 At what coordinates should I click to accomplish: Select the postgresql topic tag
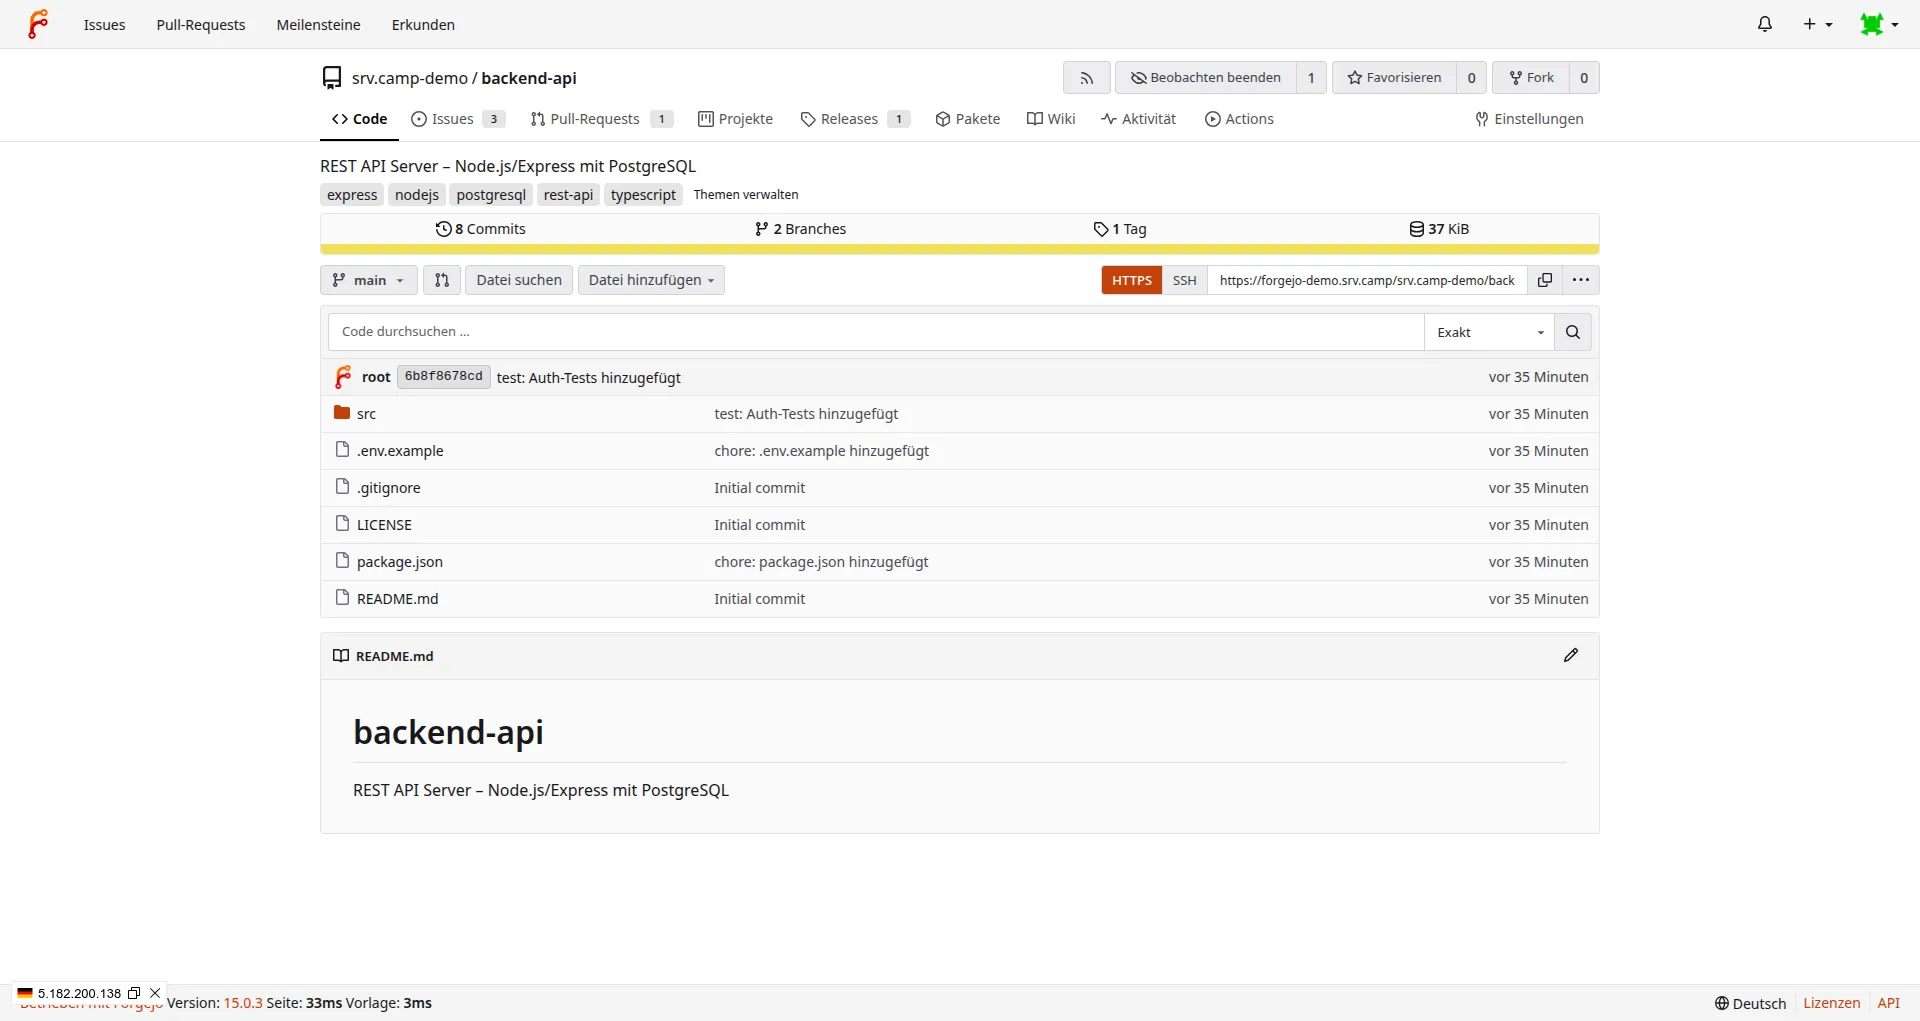[x=491, y=195]
